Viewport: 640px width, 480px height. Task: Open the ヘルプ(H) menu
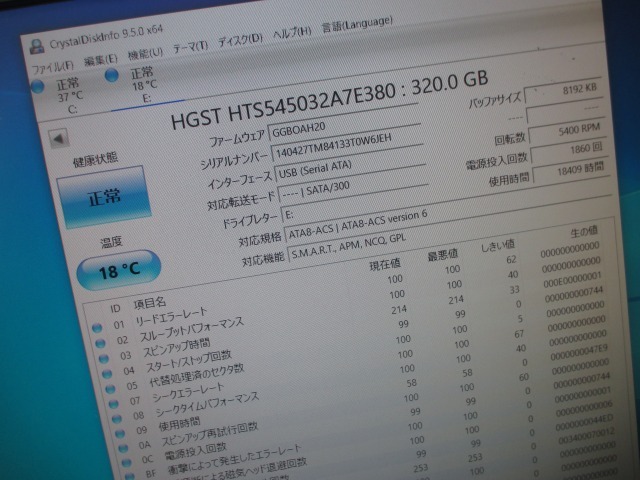pos(292,32)
